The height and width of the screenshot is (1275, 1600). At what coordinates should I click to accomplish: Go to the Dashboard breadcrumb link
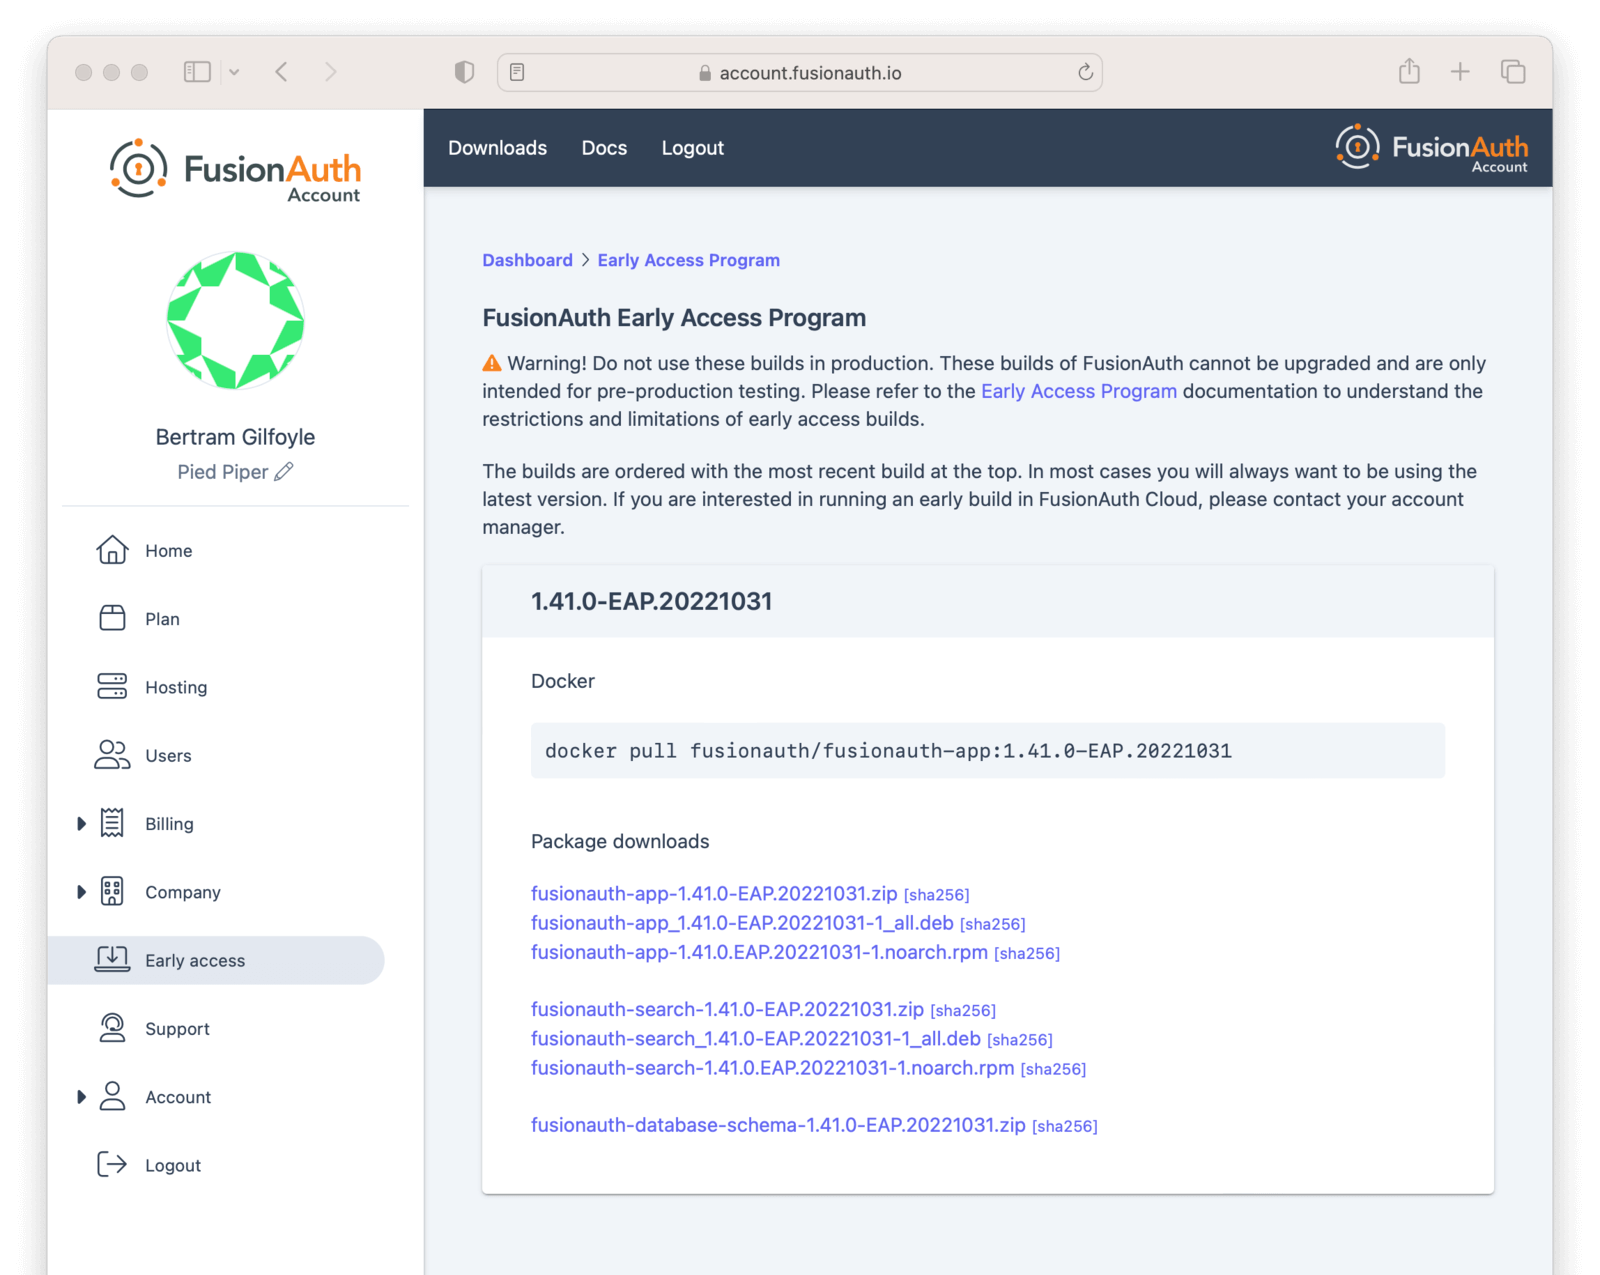pyautogui.click(x=527, y=260)
